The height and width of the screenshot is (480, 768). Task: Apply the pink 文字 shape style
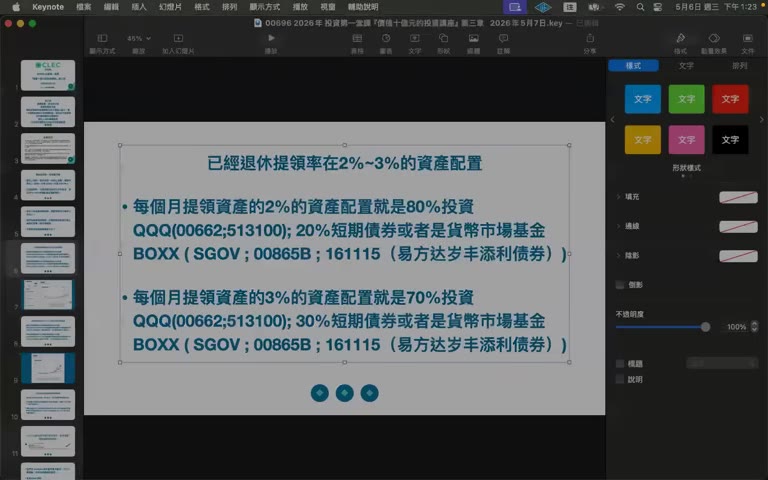tap(686, 140)
